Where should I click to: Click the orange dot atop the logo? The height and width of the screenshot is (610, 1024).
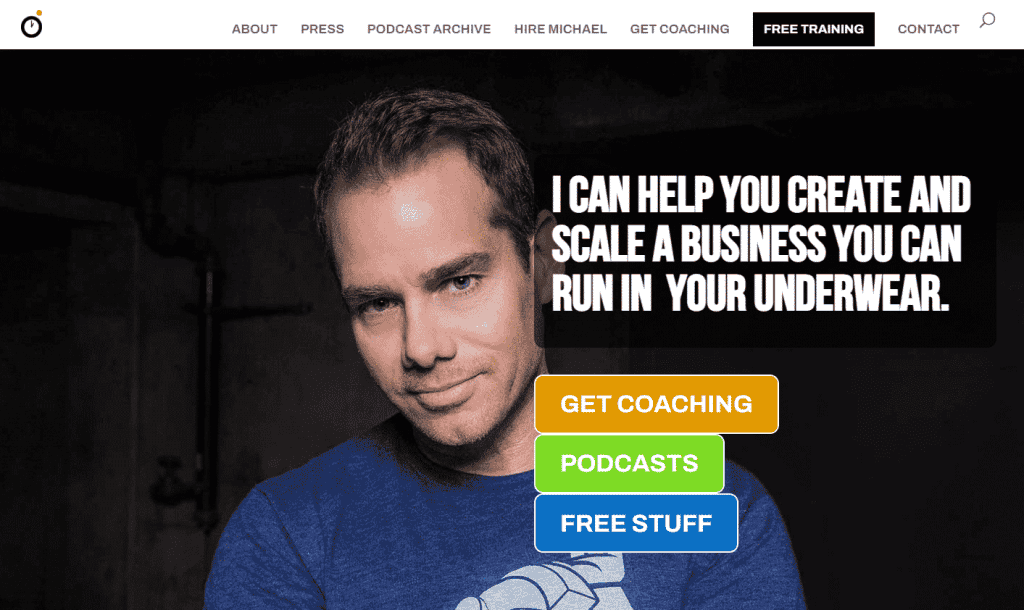[x=39, y=13]
